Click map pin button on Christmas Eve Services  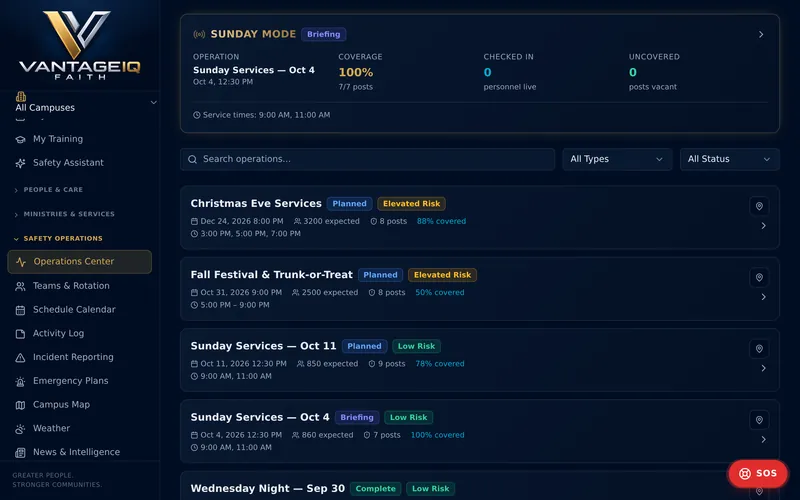[759, 206]
